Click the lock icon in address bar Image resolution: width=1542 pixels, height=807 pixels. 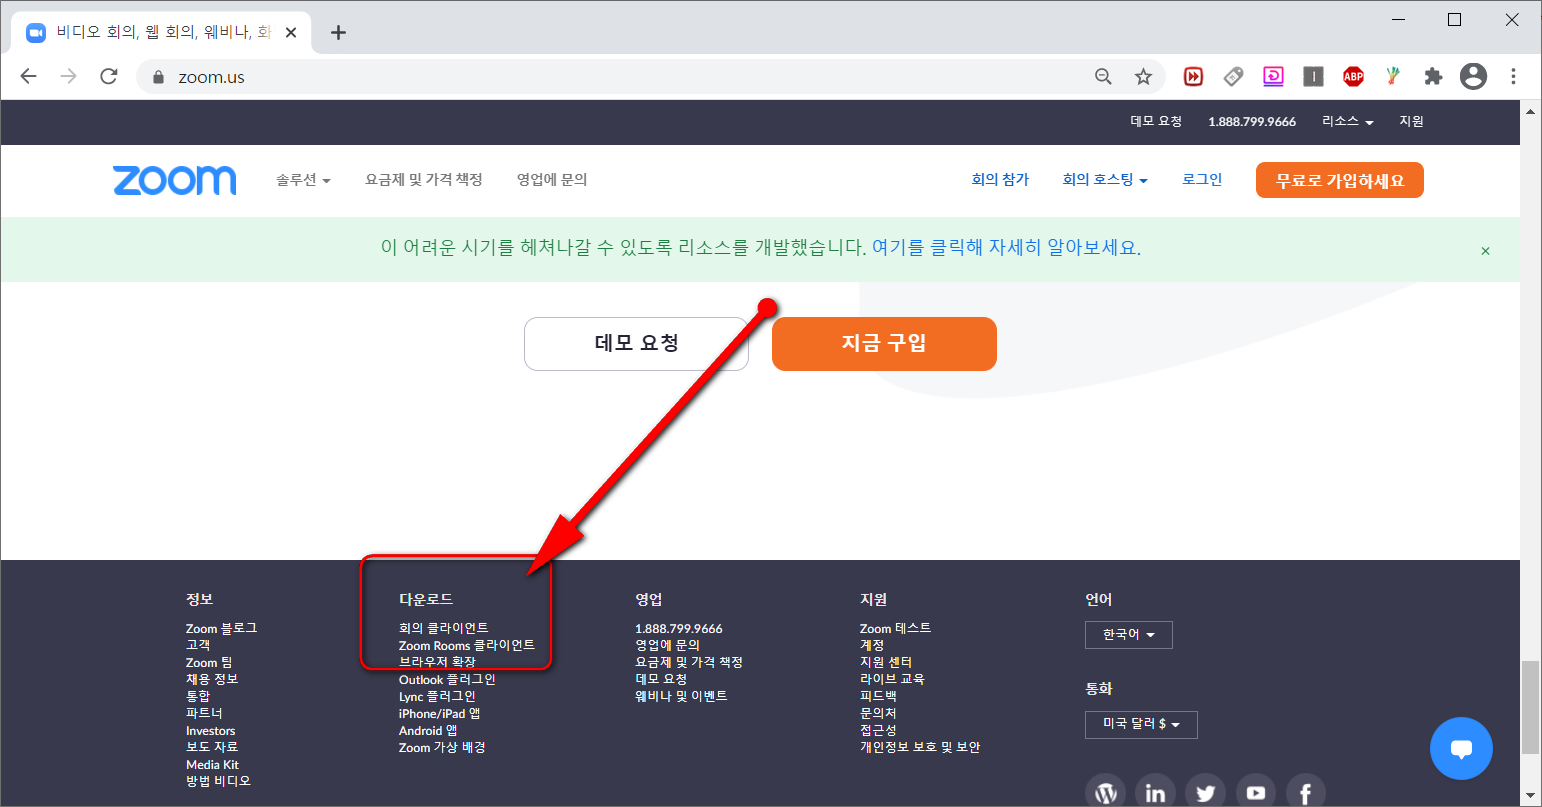click(158, 77)
